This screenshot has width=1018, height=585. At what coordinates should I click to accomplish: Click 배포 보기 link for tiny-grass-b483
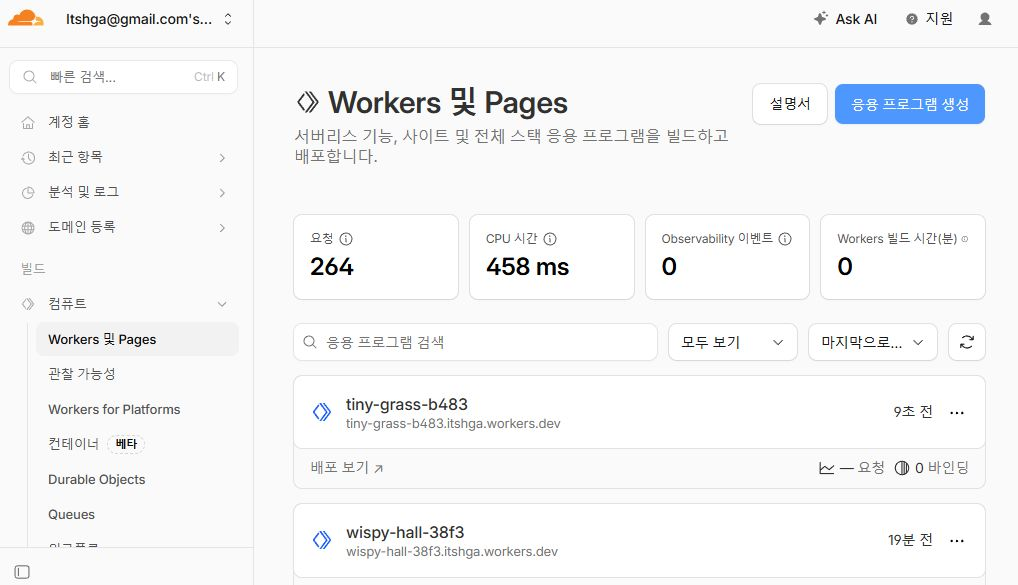(x=347, y=467)
